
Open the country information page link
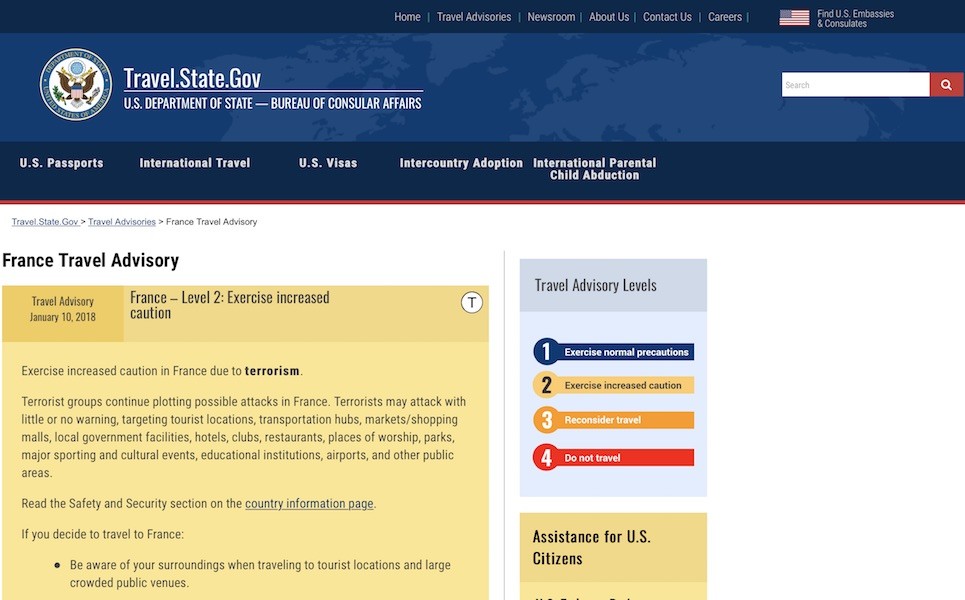coord(309,503)
